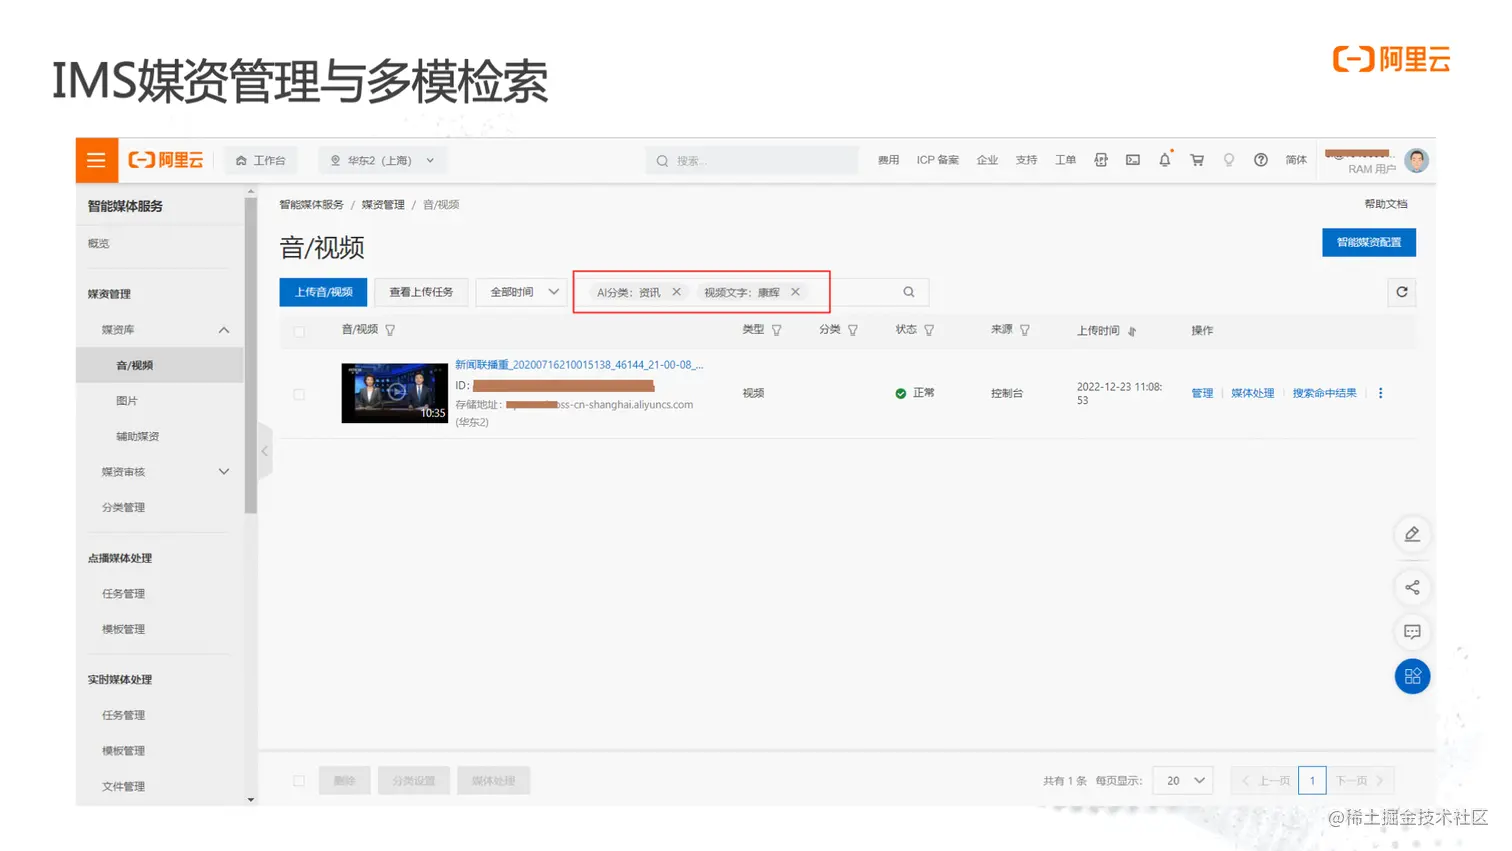
Task: Click the video thumbnail to play it
Action: click(x=394, y=392)
